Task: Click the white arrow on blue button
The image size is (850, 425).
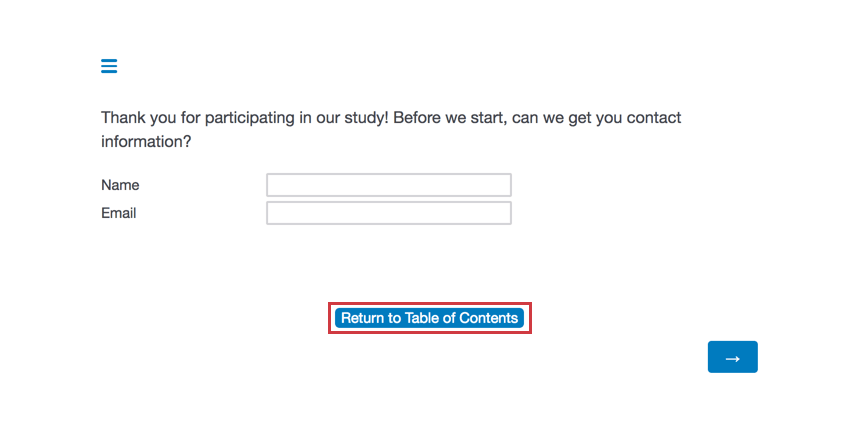Action: click(732, 358)
